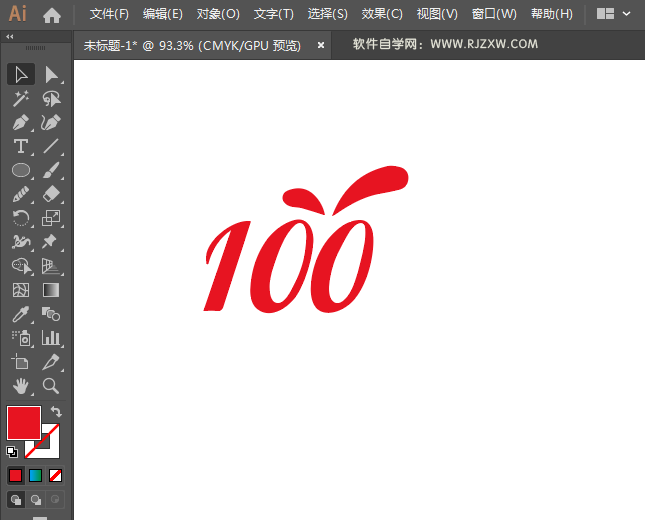The height and width of the screenshot is (520, 645).
Task: Select the Shaper pencil tool
Action: point(21,194)
